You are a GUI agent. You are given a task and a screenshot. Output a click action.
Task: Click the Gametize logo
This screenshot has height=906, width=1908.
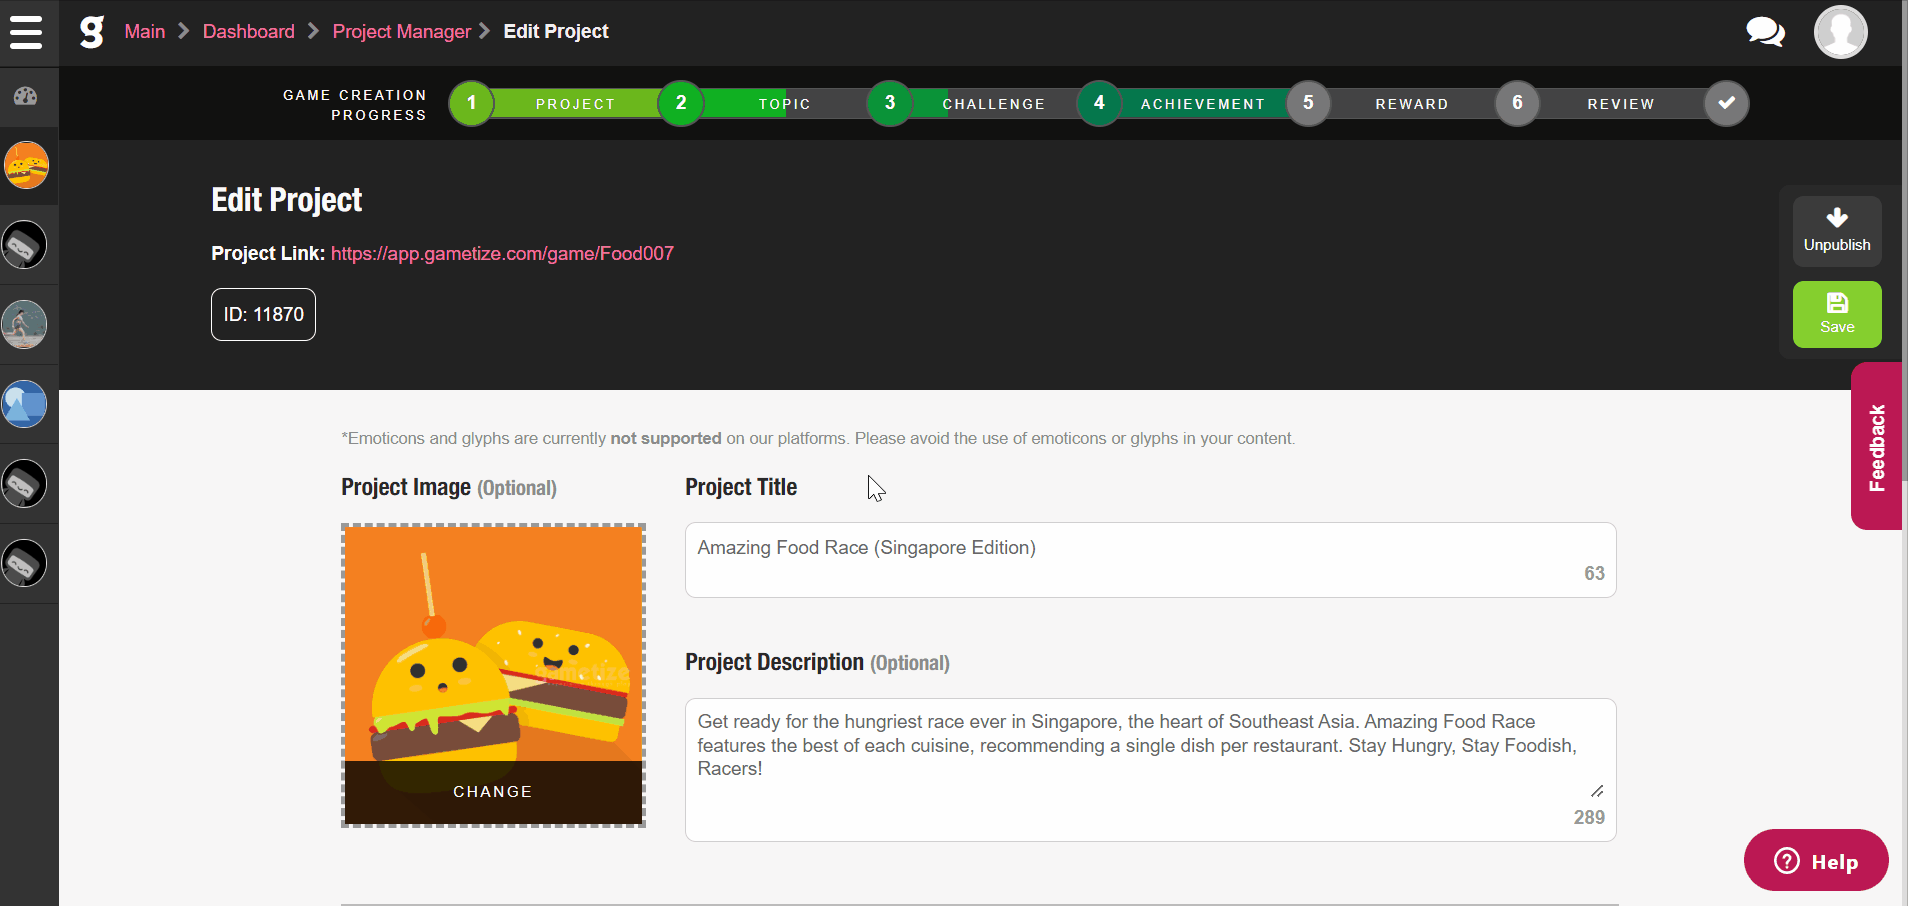pos(92,31)
